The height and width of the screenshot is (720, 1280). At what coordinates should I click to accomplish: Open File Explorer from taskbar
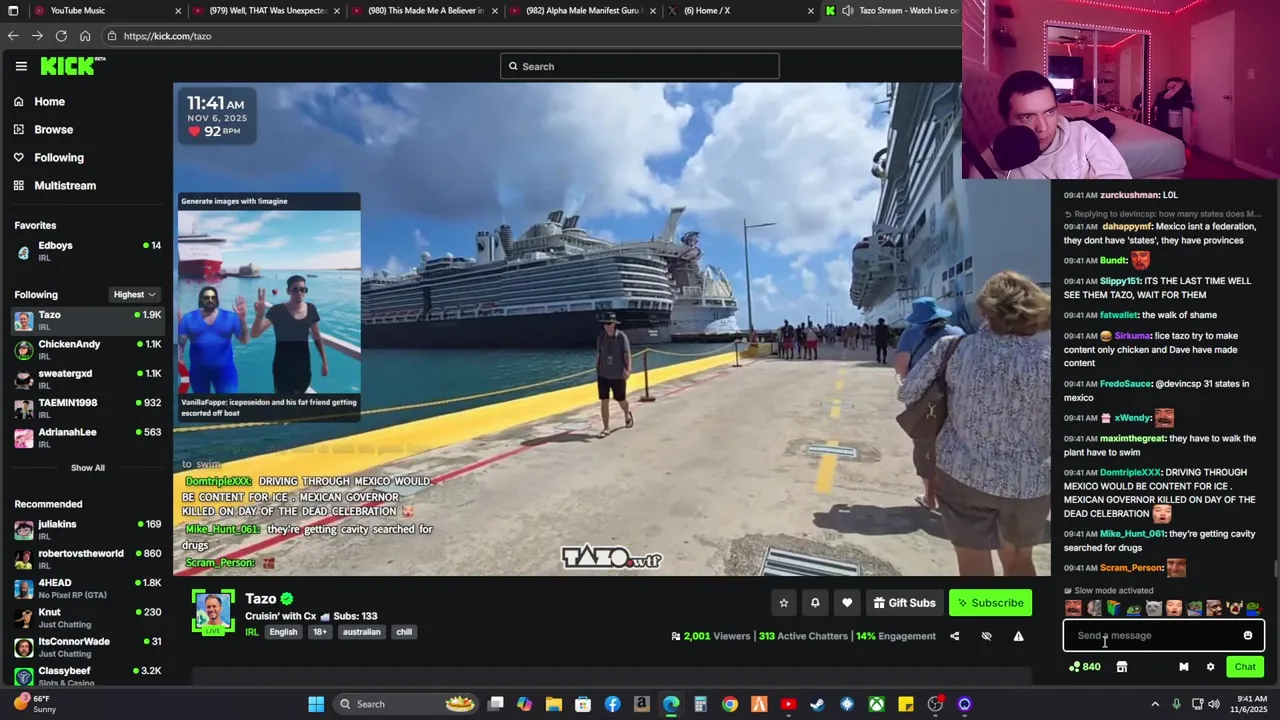point(554,704)
